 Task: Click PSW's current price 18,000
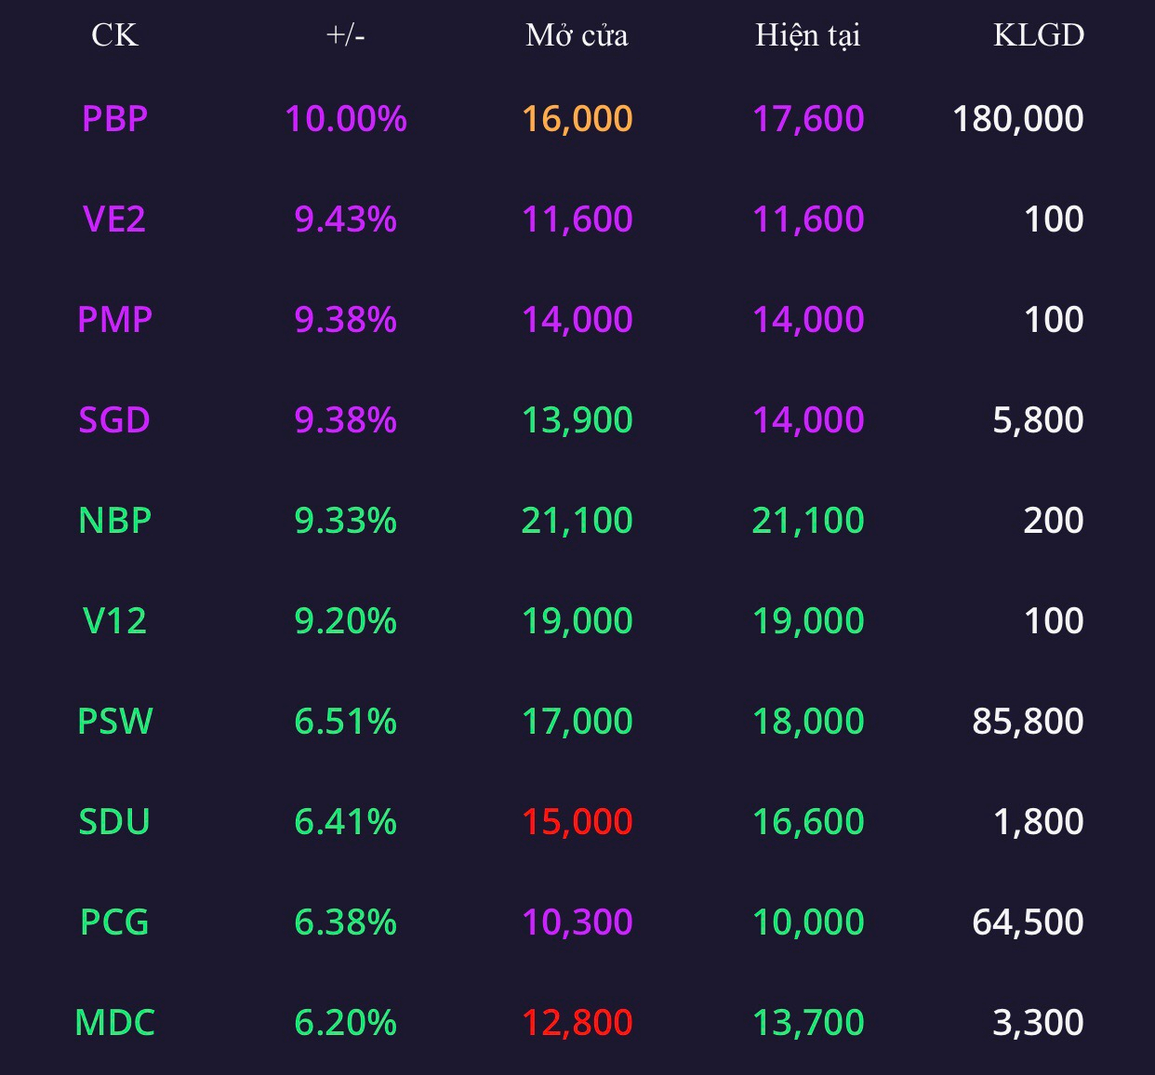pyautogui.click(x=808, y=721)
